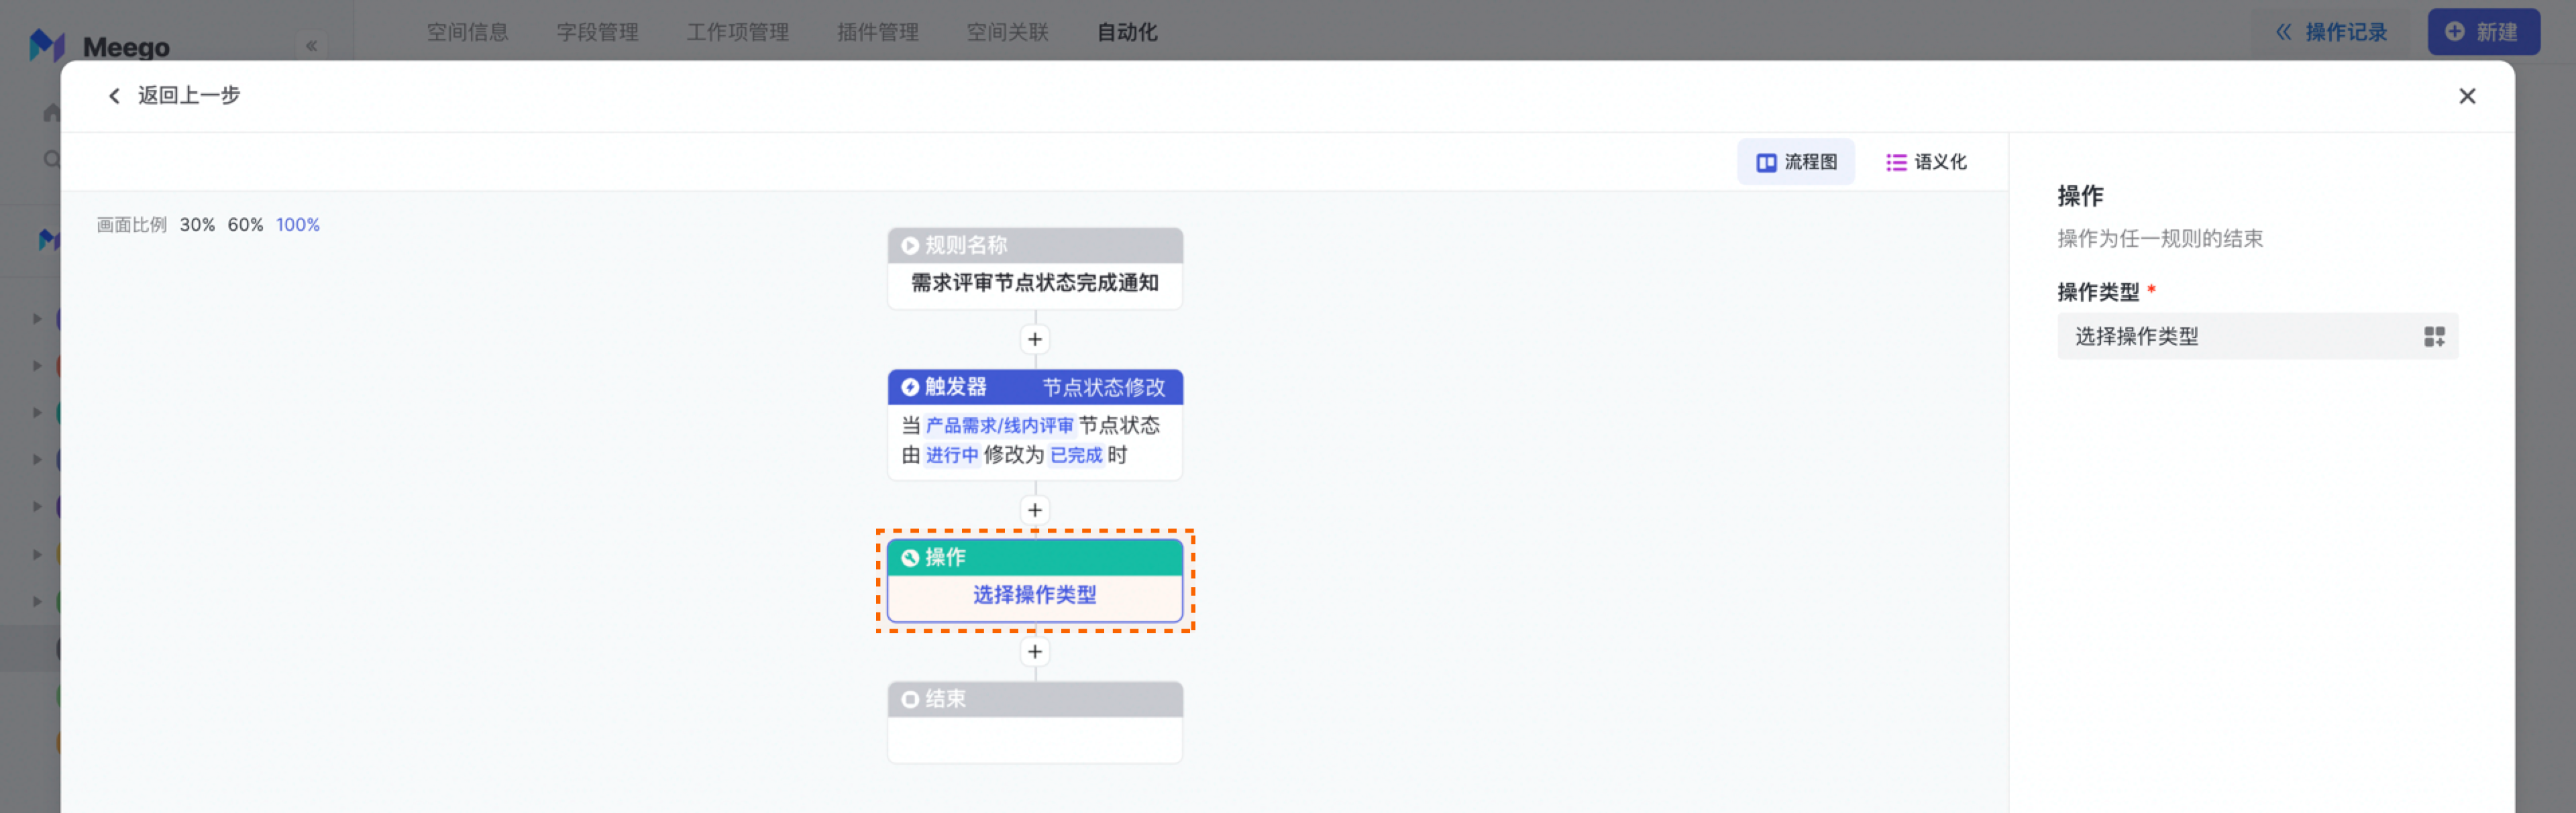Click the lightning icon in 触发器 header
2576x813 pixels.
pyautogui.click(x=910, y=387)
